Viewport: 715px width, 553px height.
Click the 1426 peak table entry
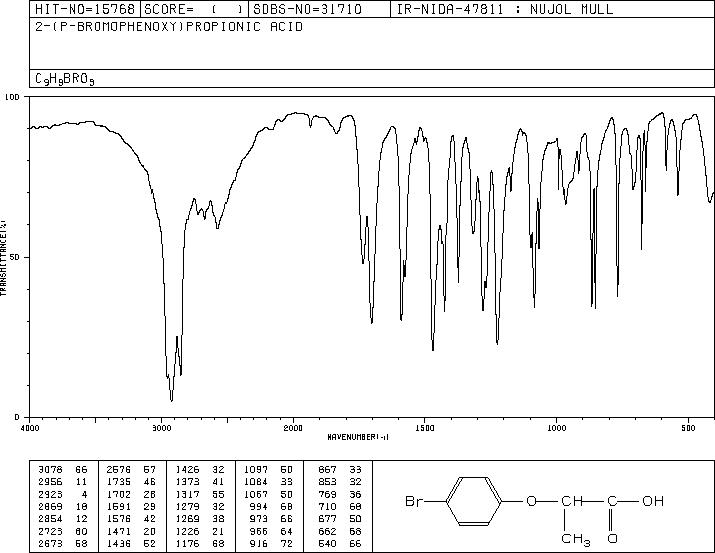187,470
